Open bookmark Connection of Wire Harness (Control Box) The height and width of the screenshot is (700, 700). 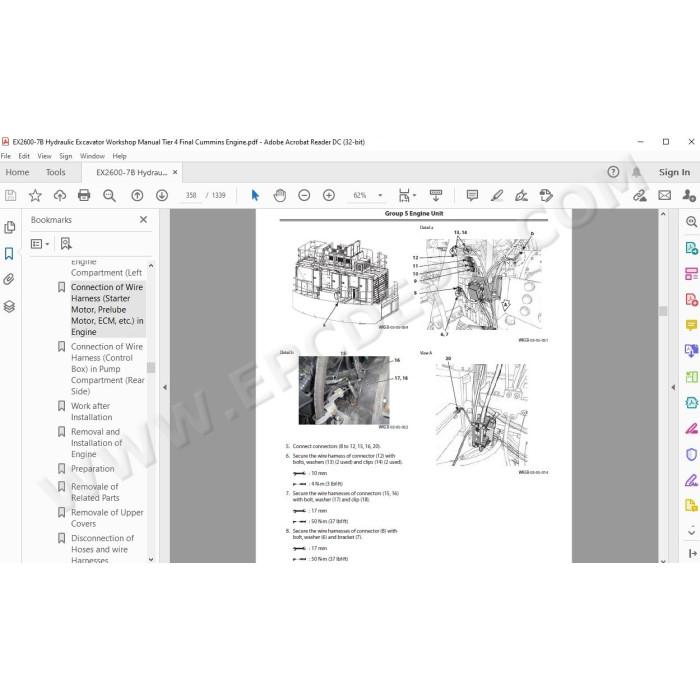[107, 369]
